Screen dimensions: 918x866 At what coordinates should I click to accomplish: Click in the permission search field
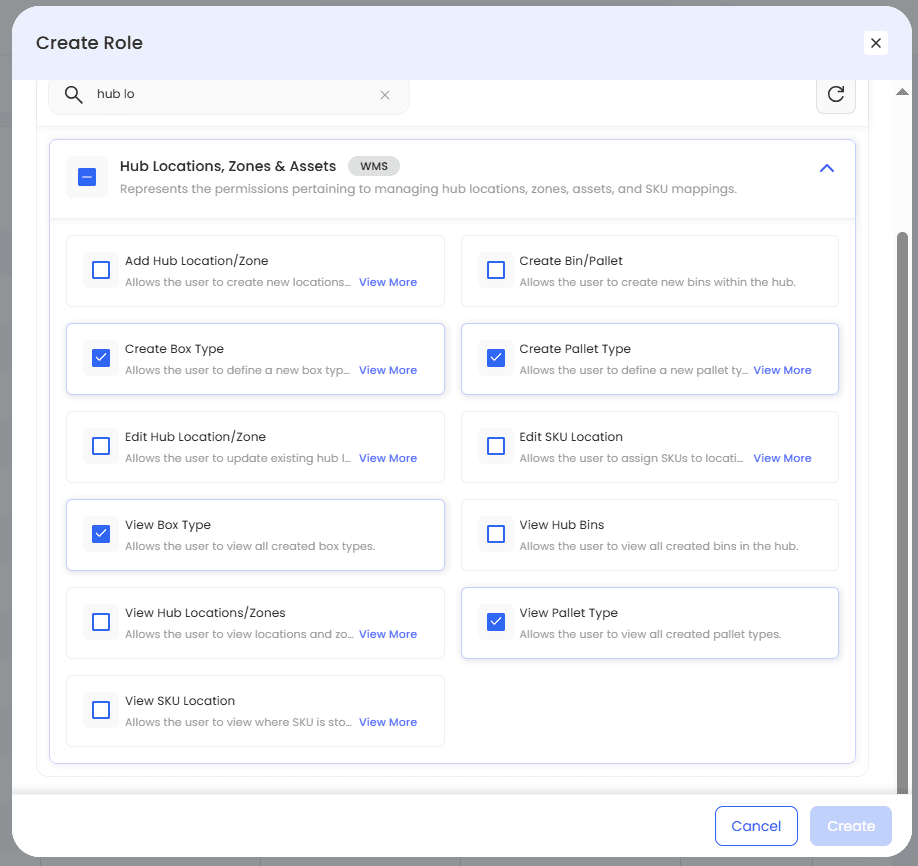coord(230,95)
